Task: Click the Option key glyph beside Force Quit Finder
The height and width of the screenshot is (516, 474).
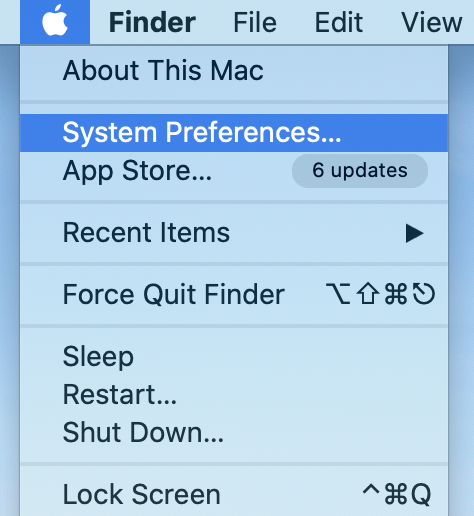Action: pos(338,294)
